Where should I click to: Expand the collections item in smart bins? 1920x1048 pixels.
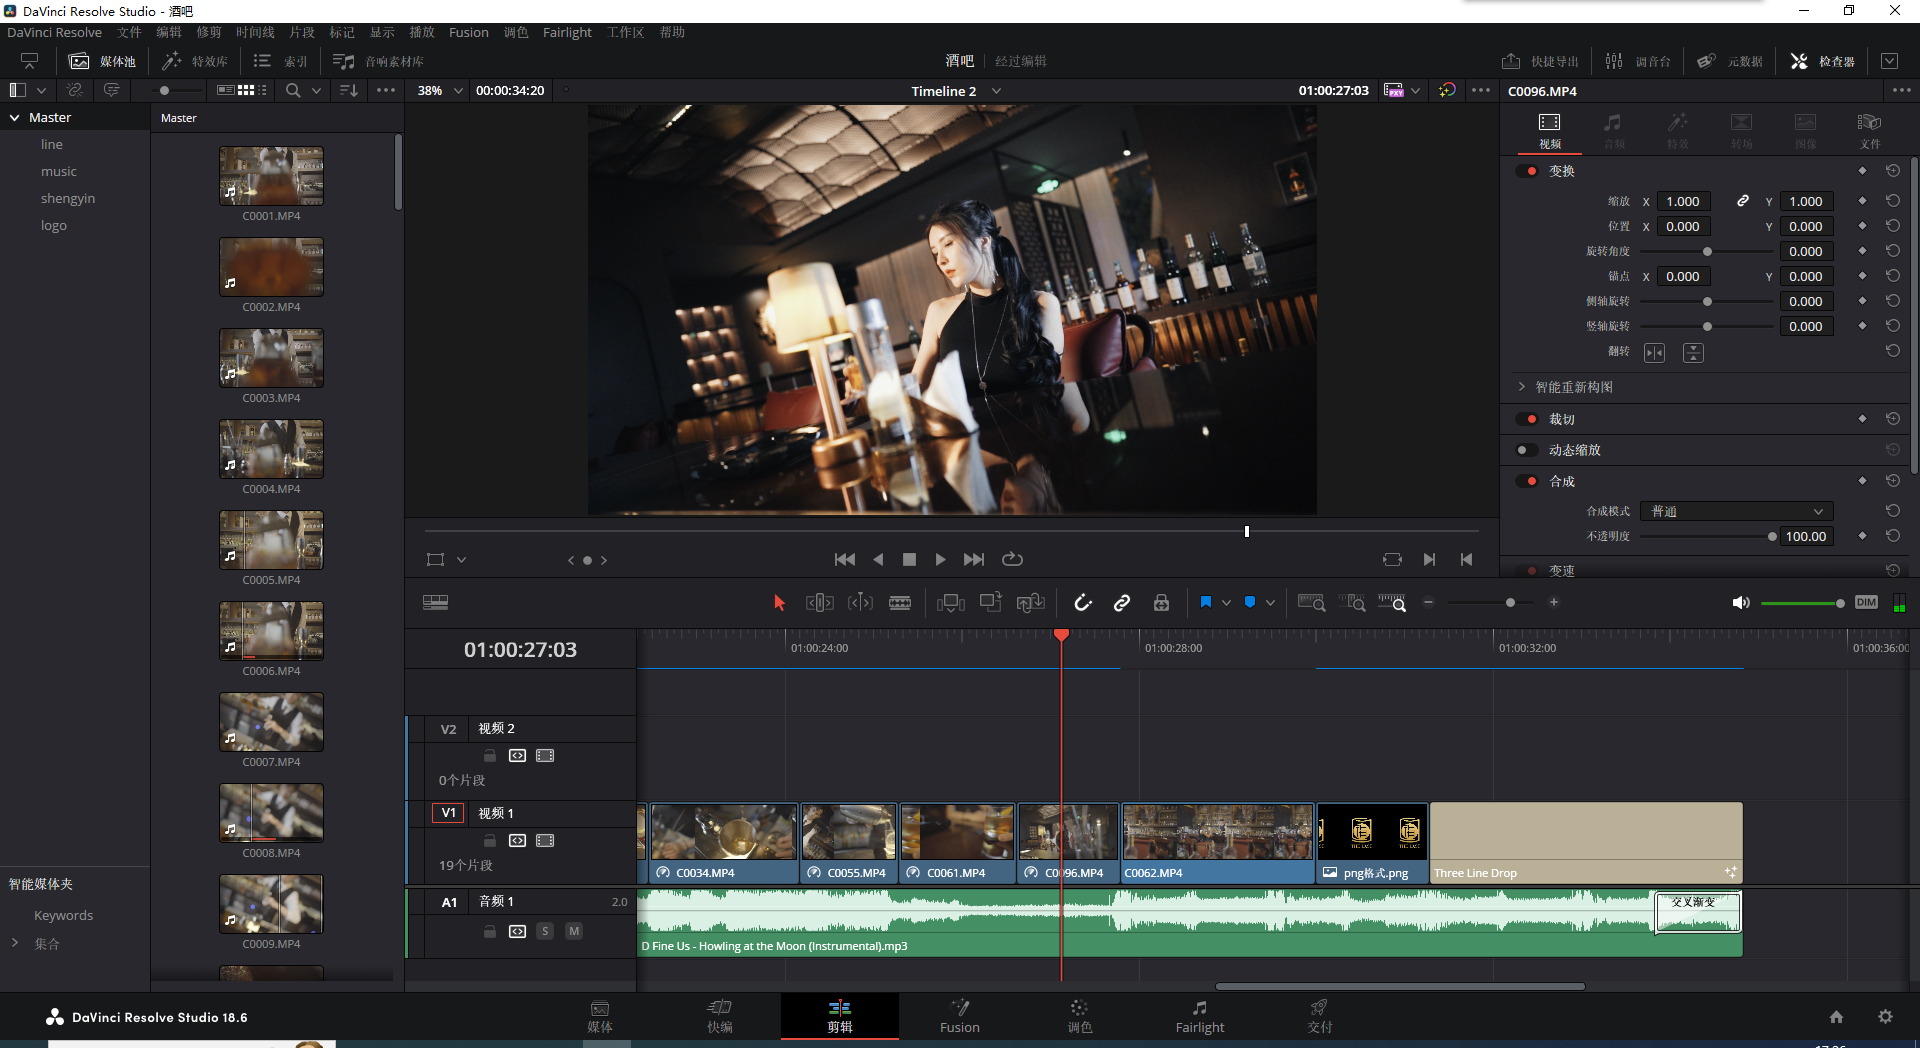pos(15,943)
